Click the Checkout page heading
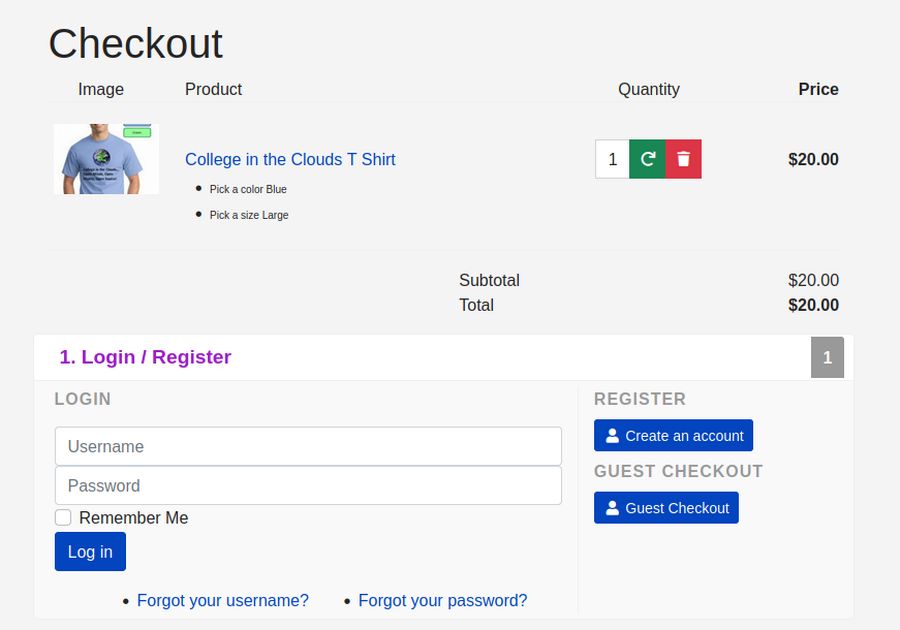This screenshot has width=900, height=630. point(136,44)
